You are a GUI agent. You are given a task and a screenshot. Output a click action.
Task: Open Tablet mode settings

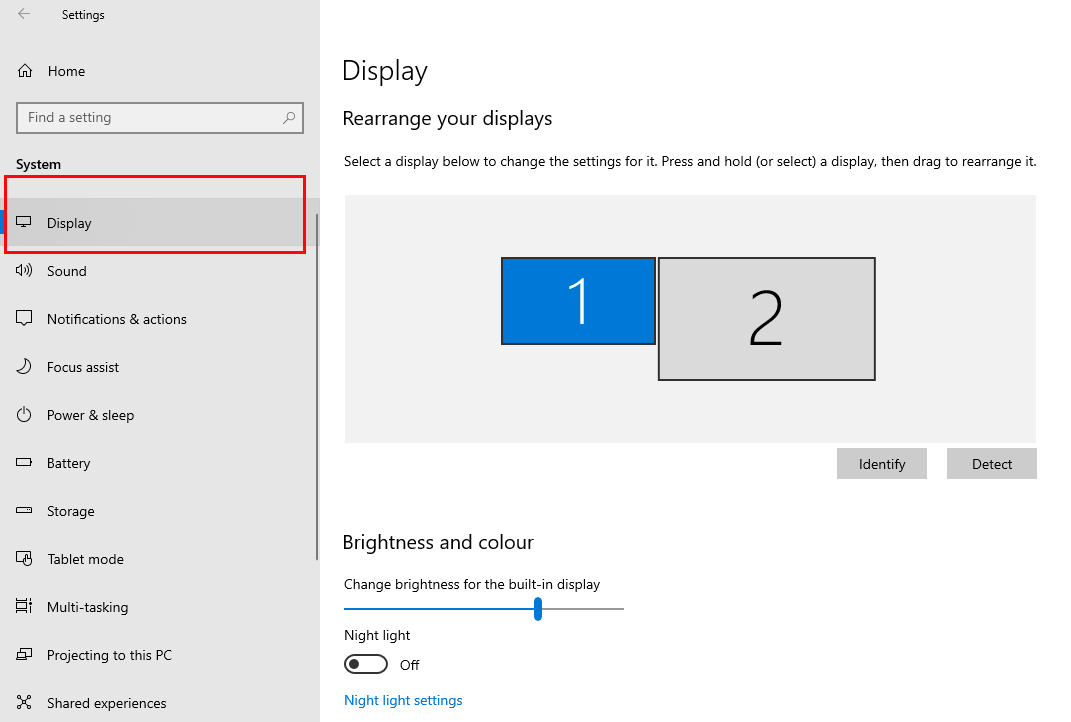tap(160, 559)
